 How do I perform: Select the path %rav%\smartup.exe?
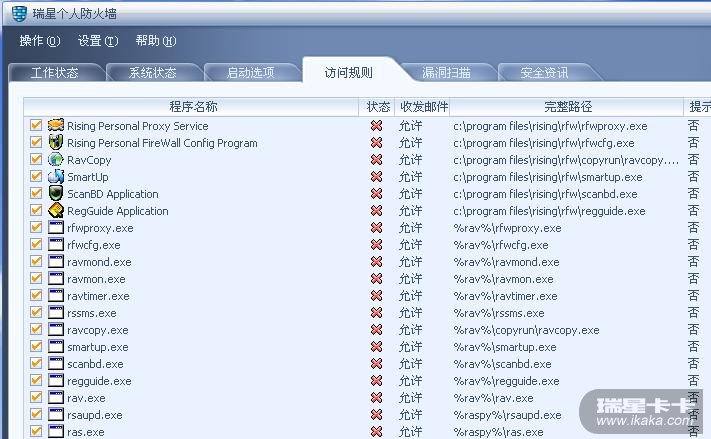505,347
